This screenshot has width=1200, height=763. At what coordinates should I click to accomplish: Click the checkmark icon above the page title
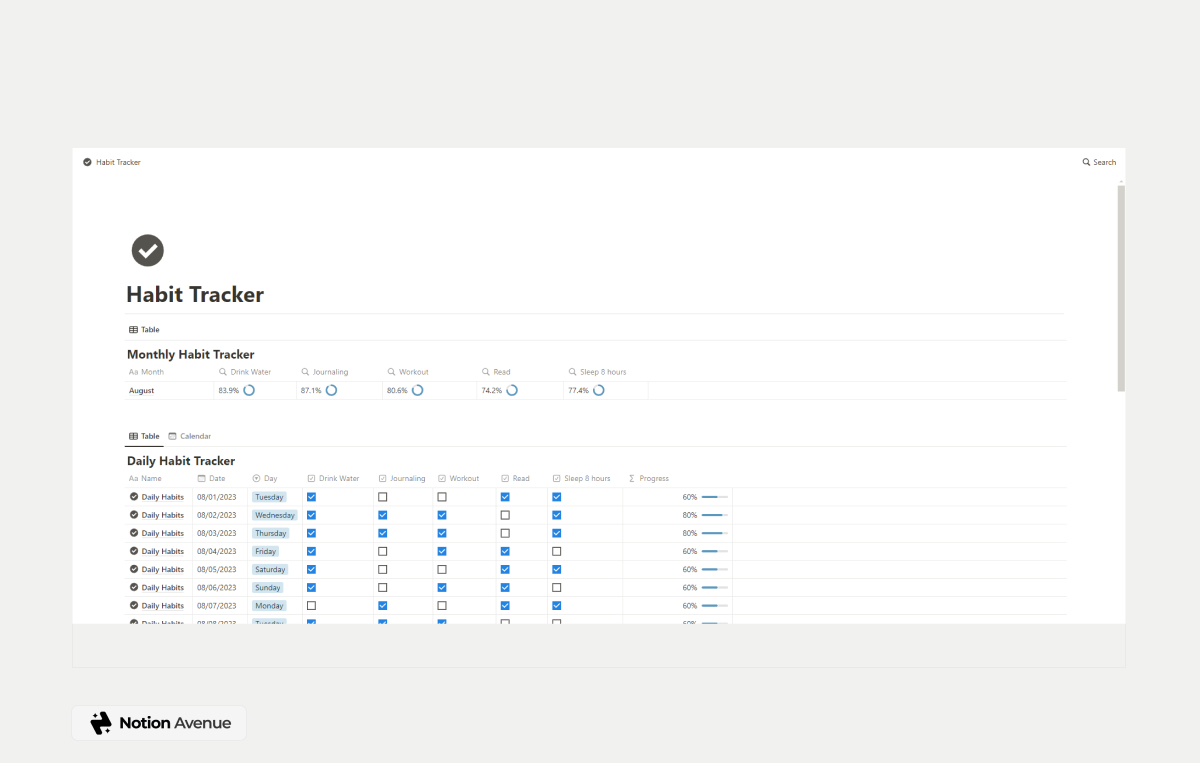[147, 250]
